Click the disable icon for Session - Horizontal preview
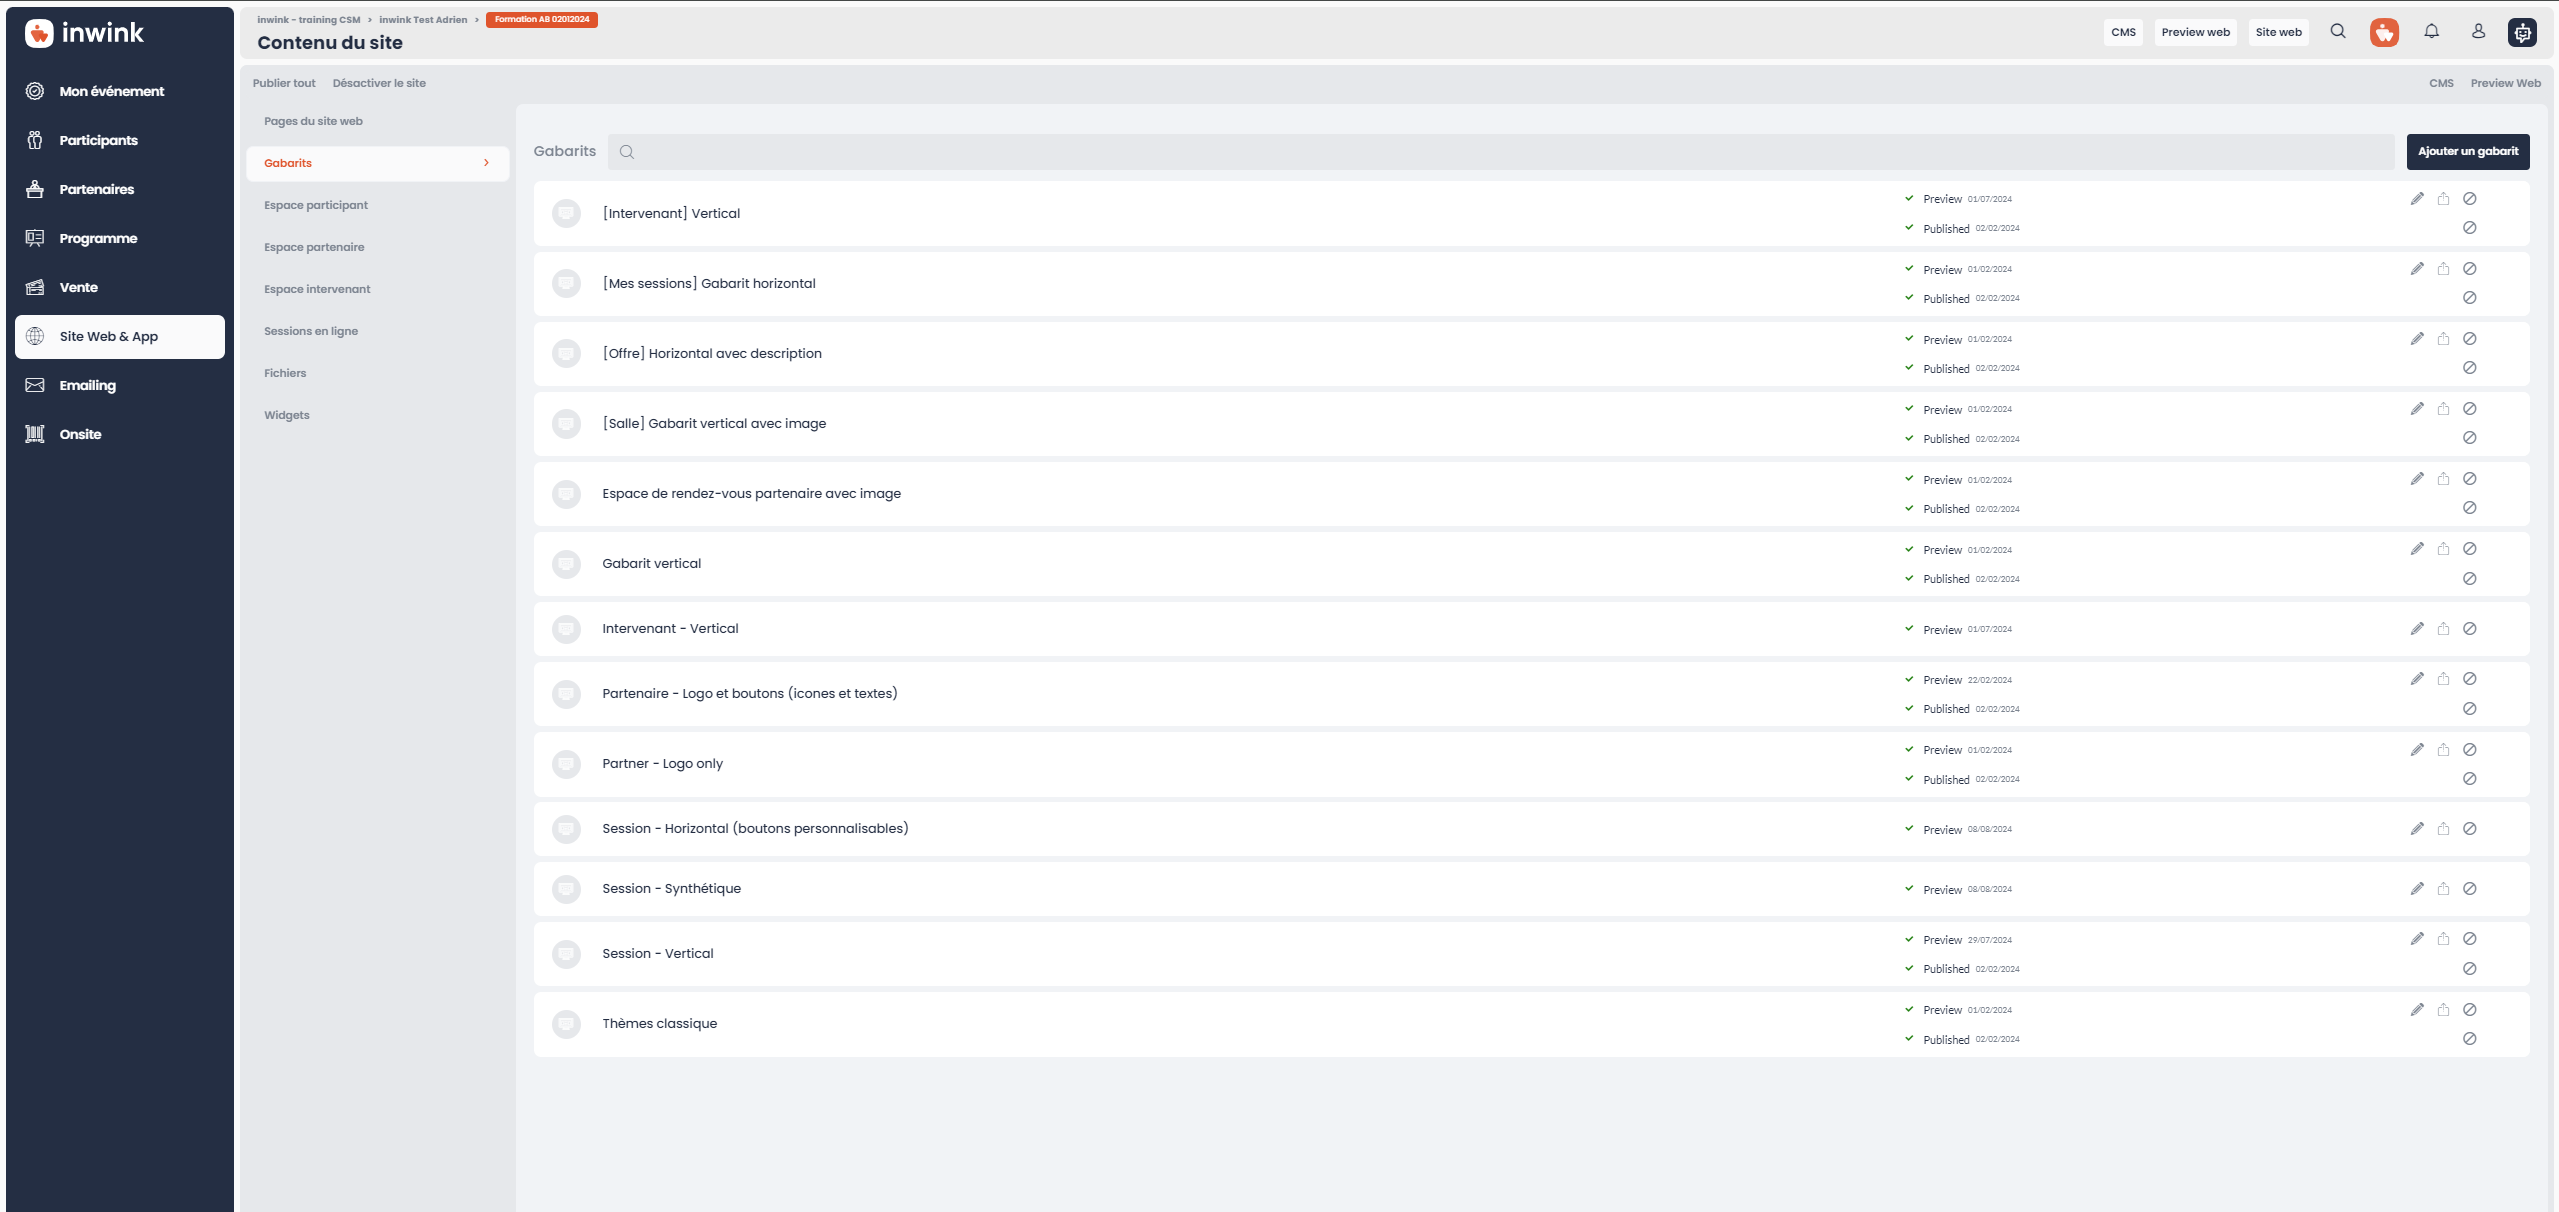The width and height of the screenshot is (2559, 1212). [x=2469, y=829]
